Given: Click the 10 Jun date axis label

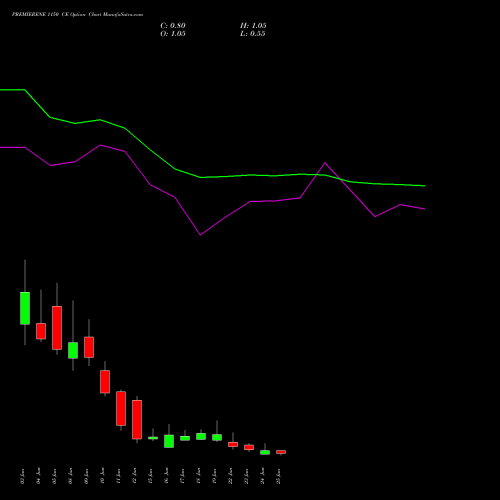Looking at the screenshot, I should 103,476.
